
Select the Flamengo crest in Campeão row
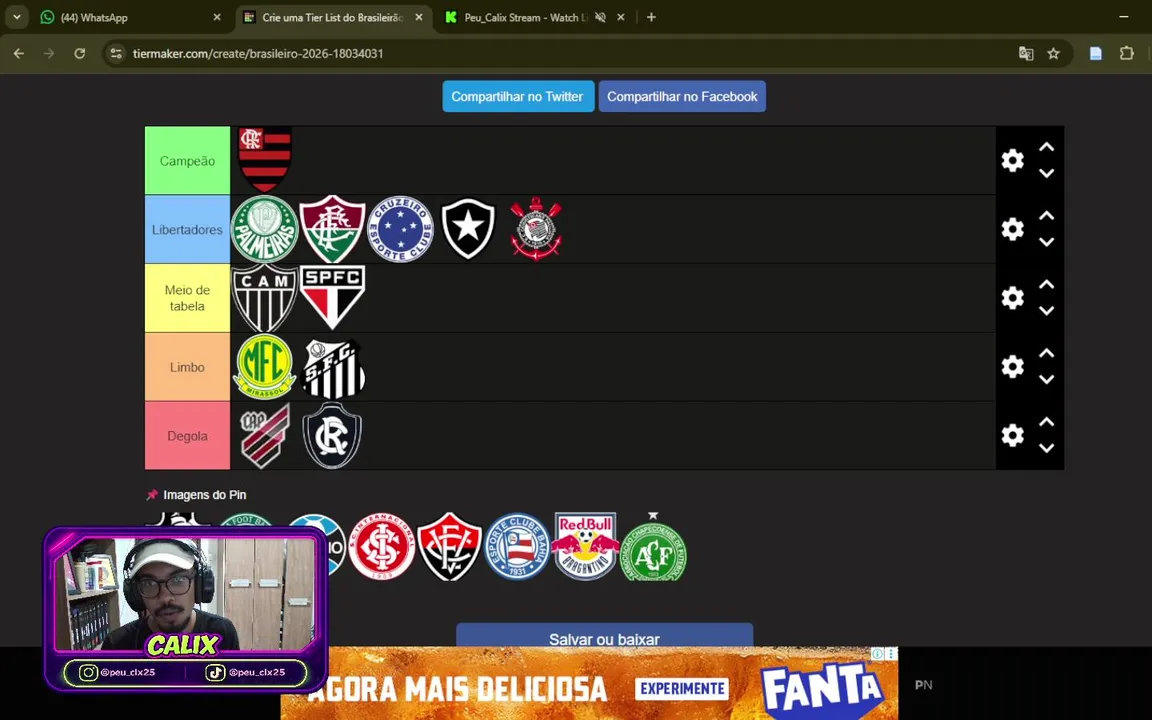[265, 159]
